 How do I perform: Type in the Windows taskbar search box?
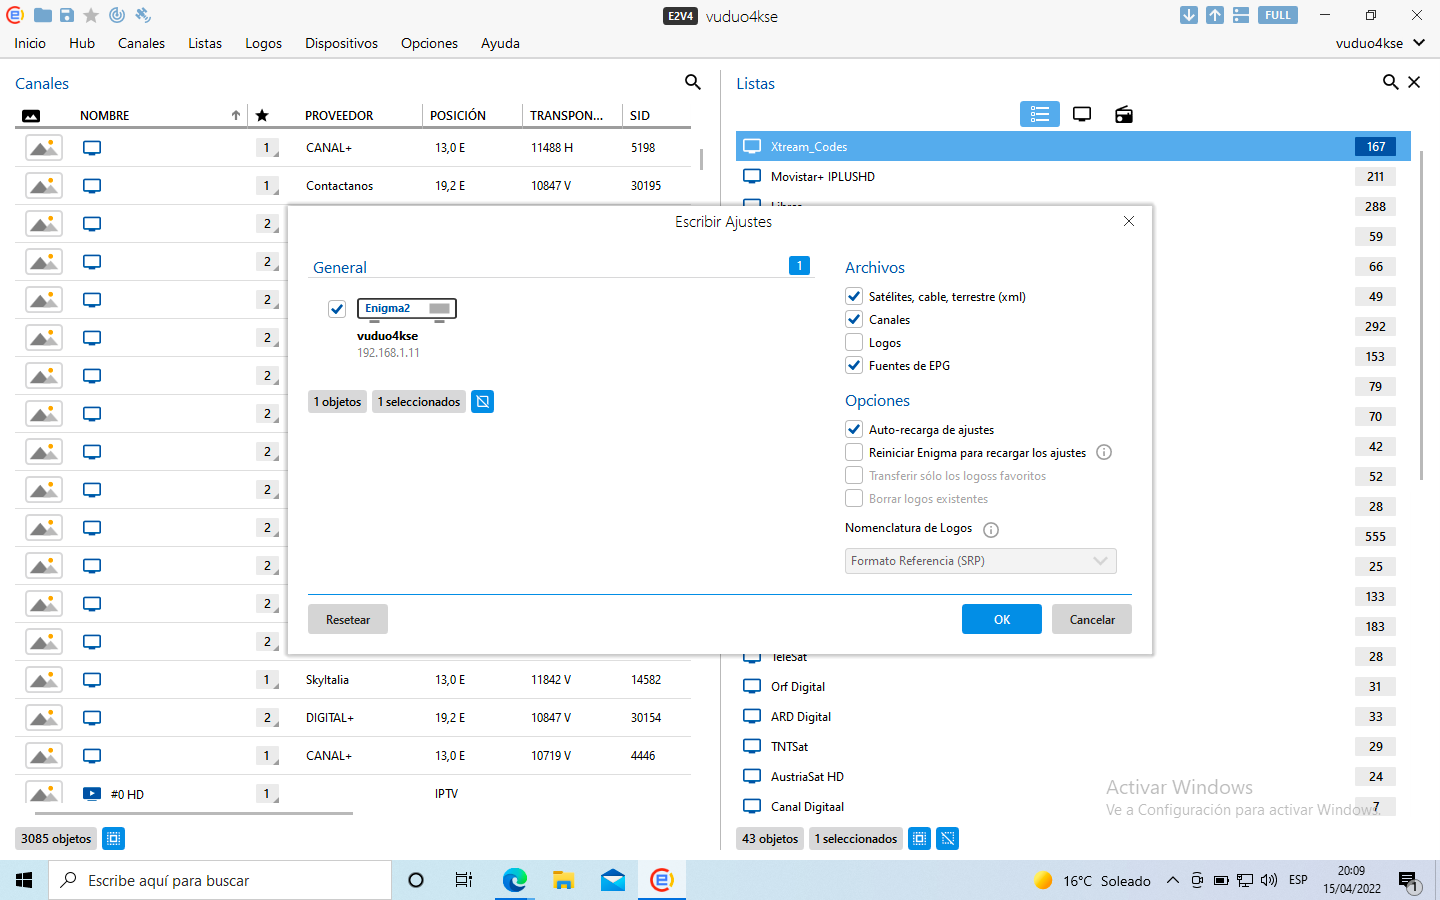[x=220, y=880]
